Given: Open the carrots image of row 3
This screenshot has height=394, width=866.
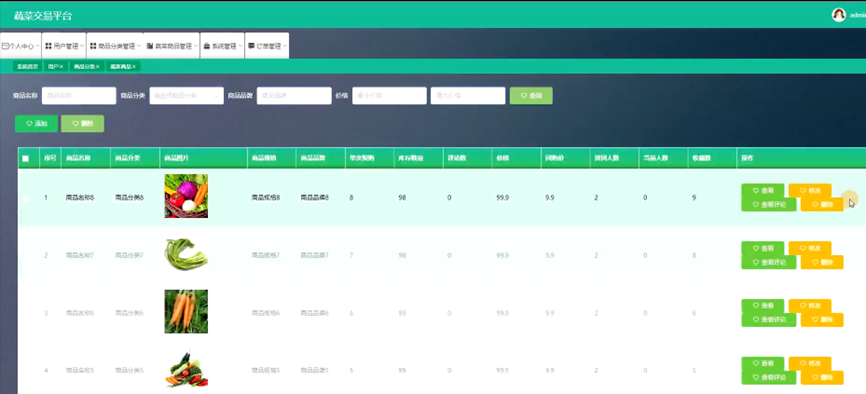Looking at the screenshot, I should tap(186, 312).
